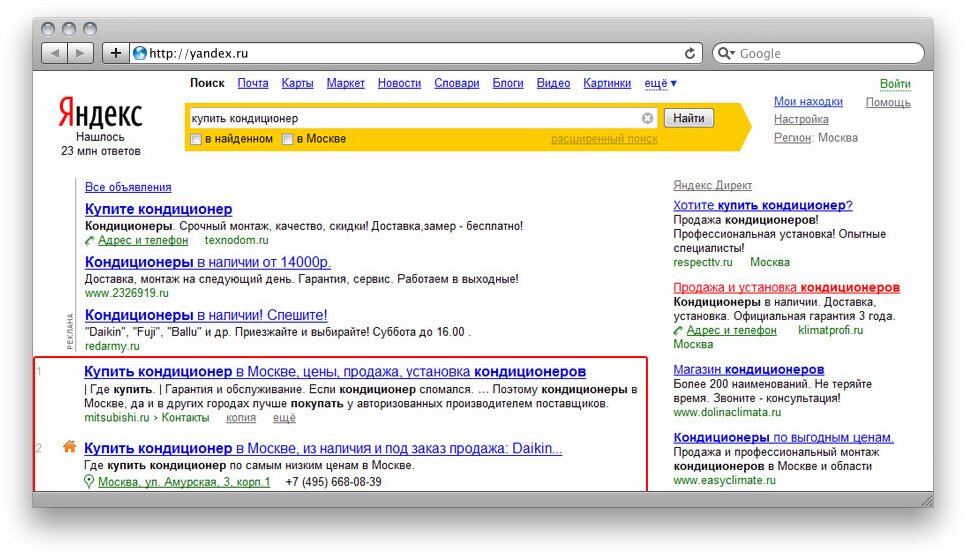This screenshot has height=555, width=966.
Task: Open ad 'Купите кондиционер'
Action: coord(158,209)
